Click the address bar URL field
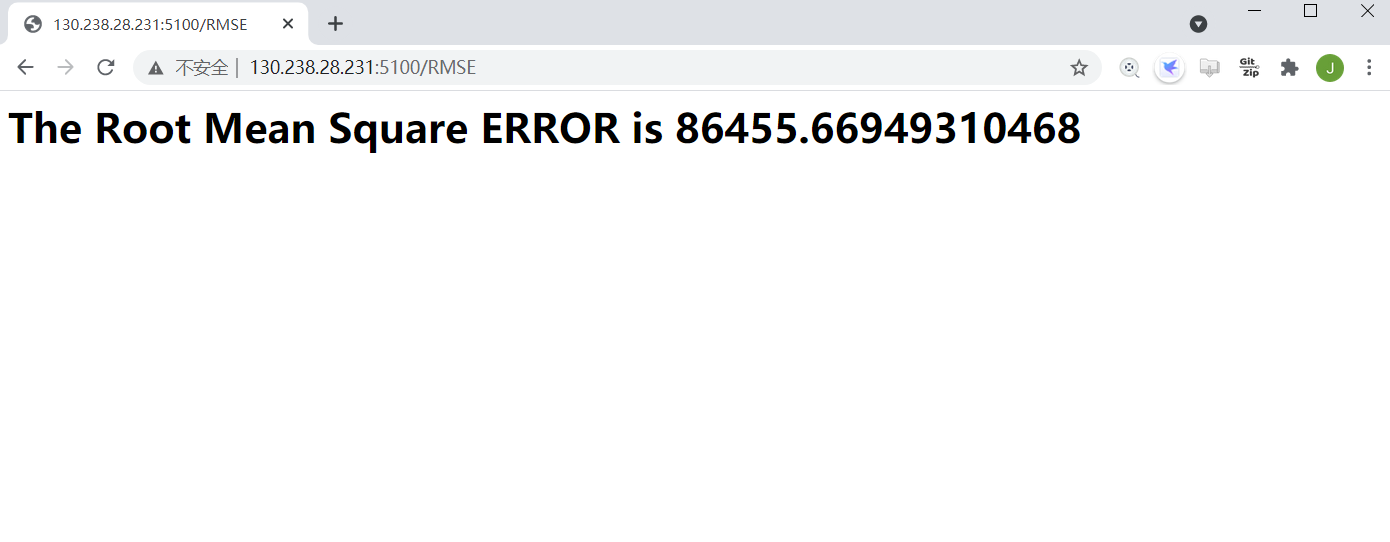The height and width of the screenshot is (542, 1390). point(617,68)
